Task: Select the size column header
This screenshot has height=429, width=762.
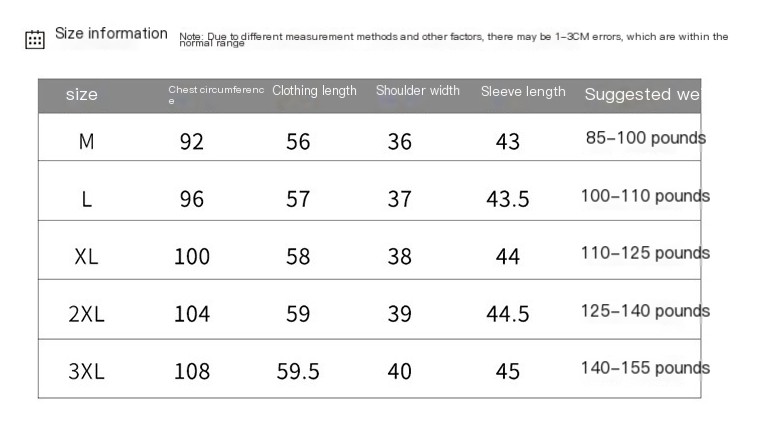Action: pyautogui.click(x=82, y=95)
